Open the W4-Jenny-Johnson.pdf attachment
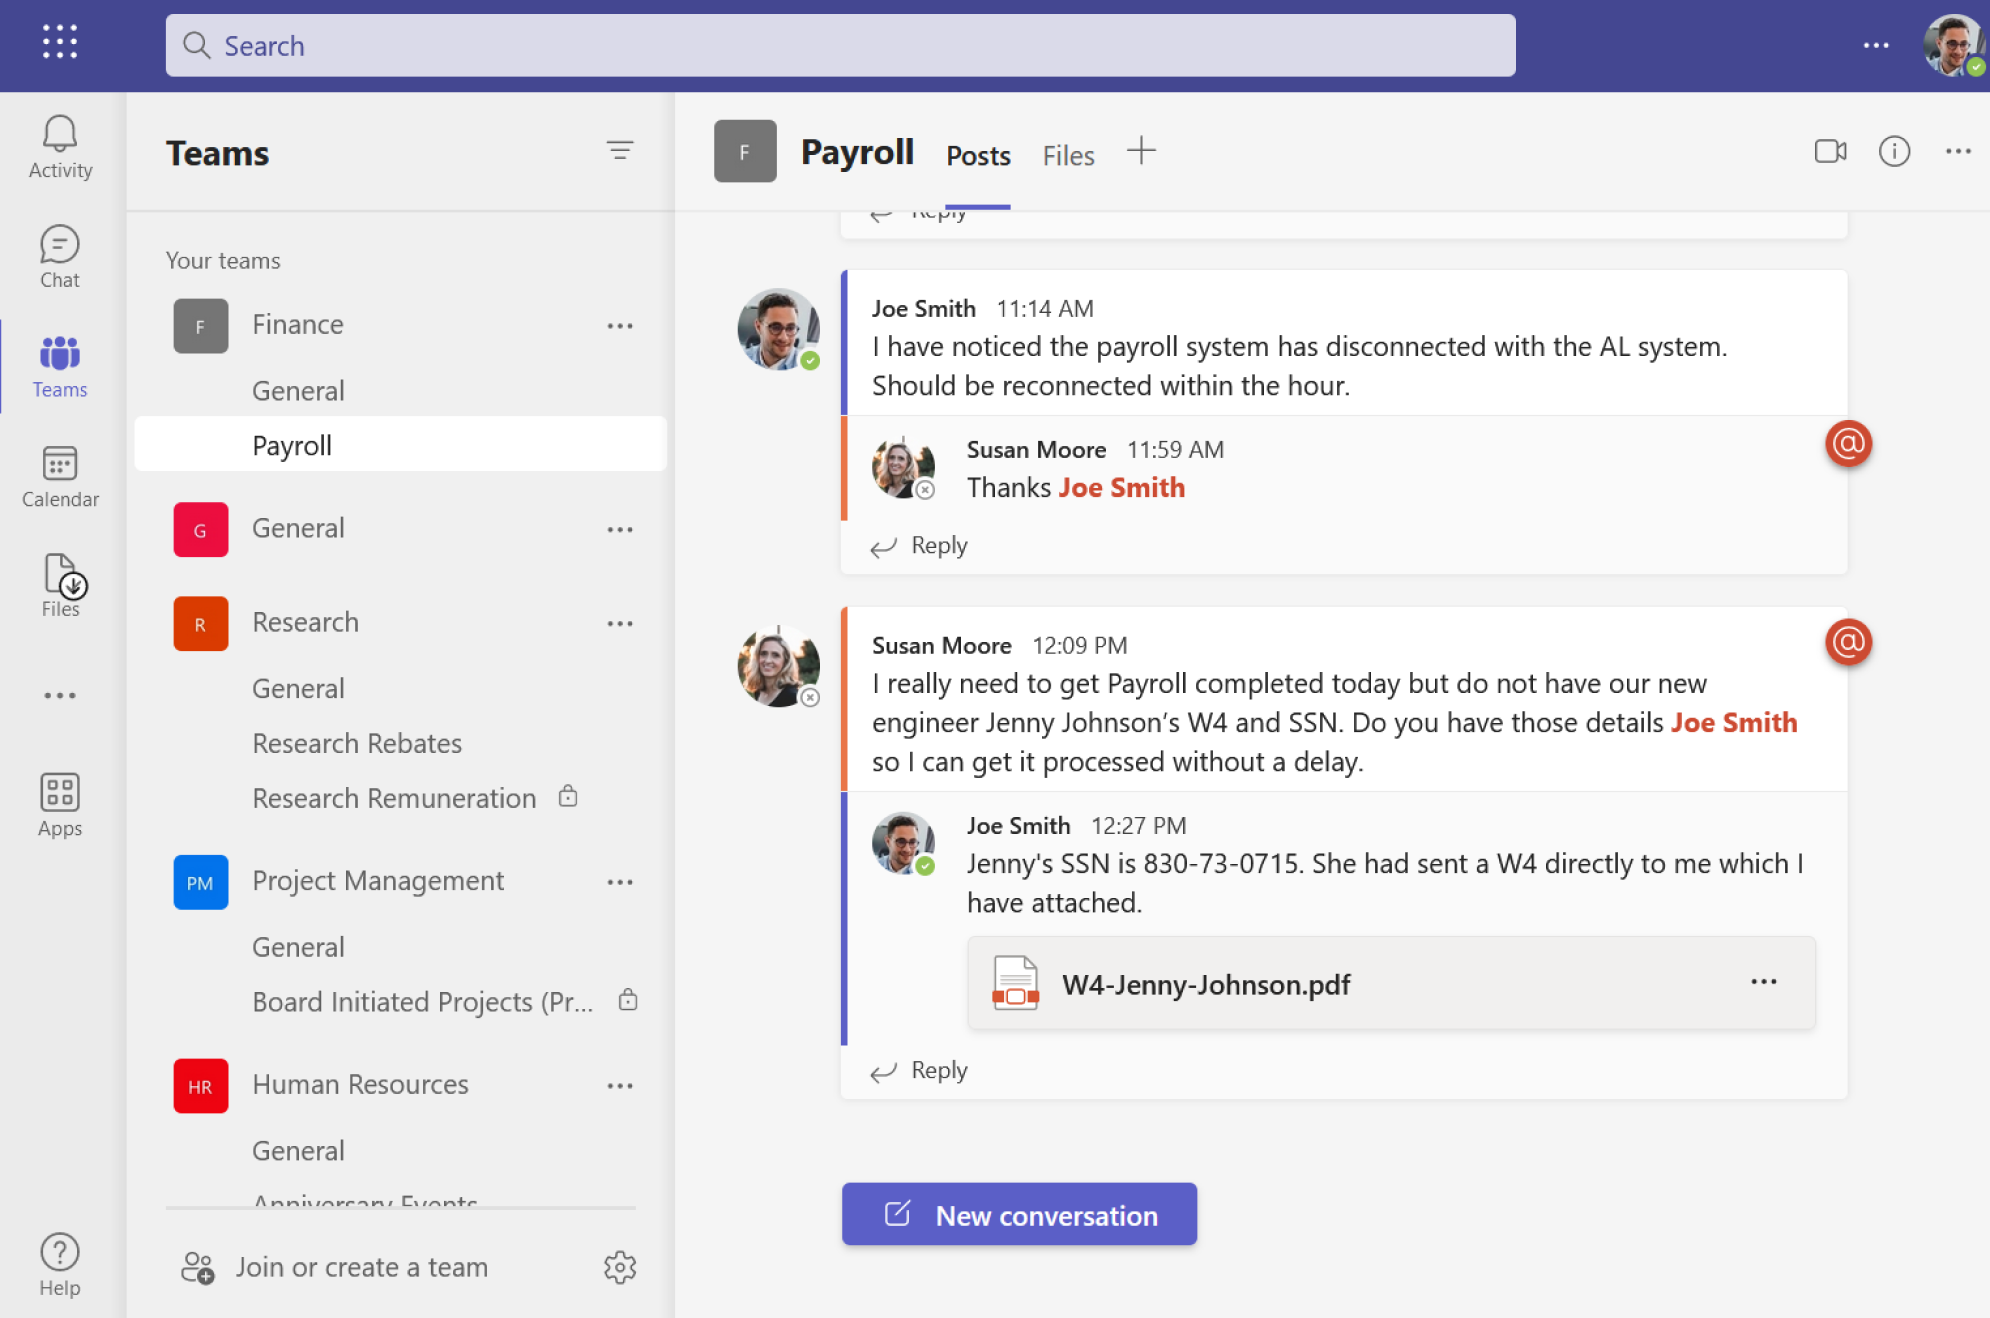Viewport: 1990px width, 1318px height. tap(1391, 983)
